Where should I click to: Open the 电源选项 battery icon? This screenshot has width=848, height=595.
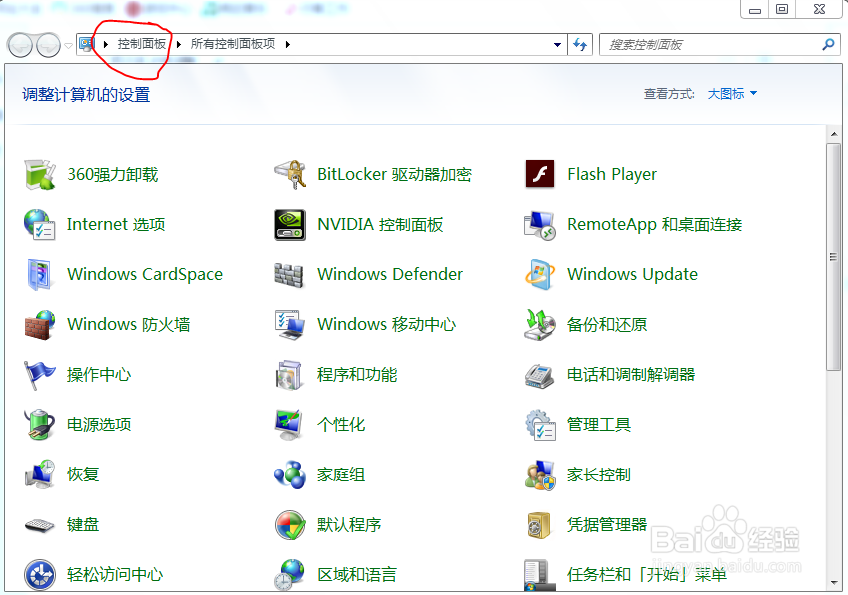pos(39,425)
